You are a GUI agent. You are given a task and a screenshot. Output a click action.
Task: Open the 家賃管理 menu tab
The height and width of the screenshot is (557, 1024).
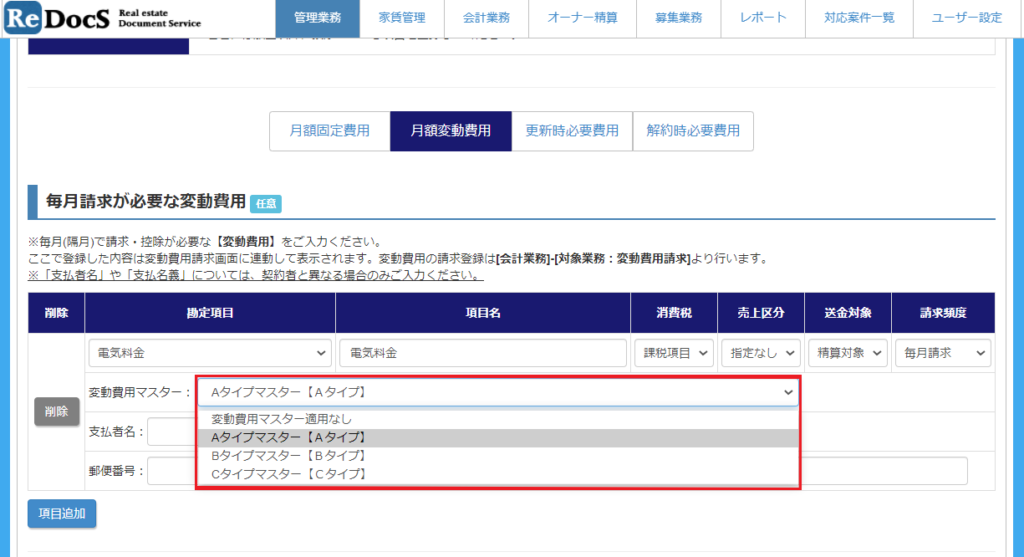(x=402, y=18)
